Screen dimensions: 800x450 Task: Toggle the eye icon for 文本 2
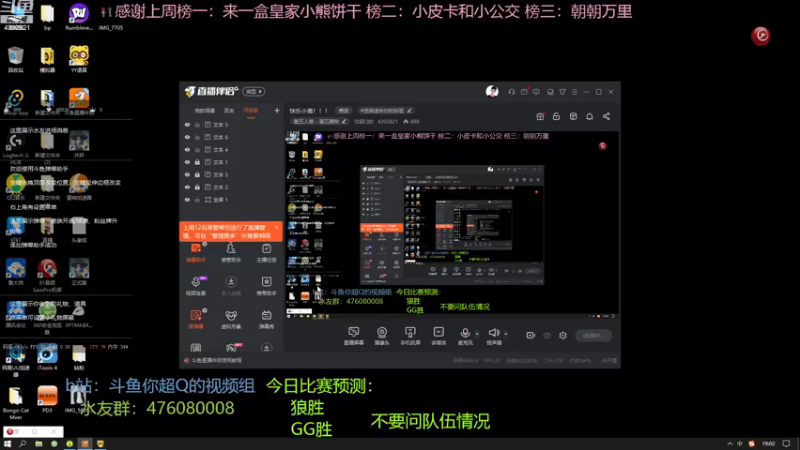[187, 187]
